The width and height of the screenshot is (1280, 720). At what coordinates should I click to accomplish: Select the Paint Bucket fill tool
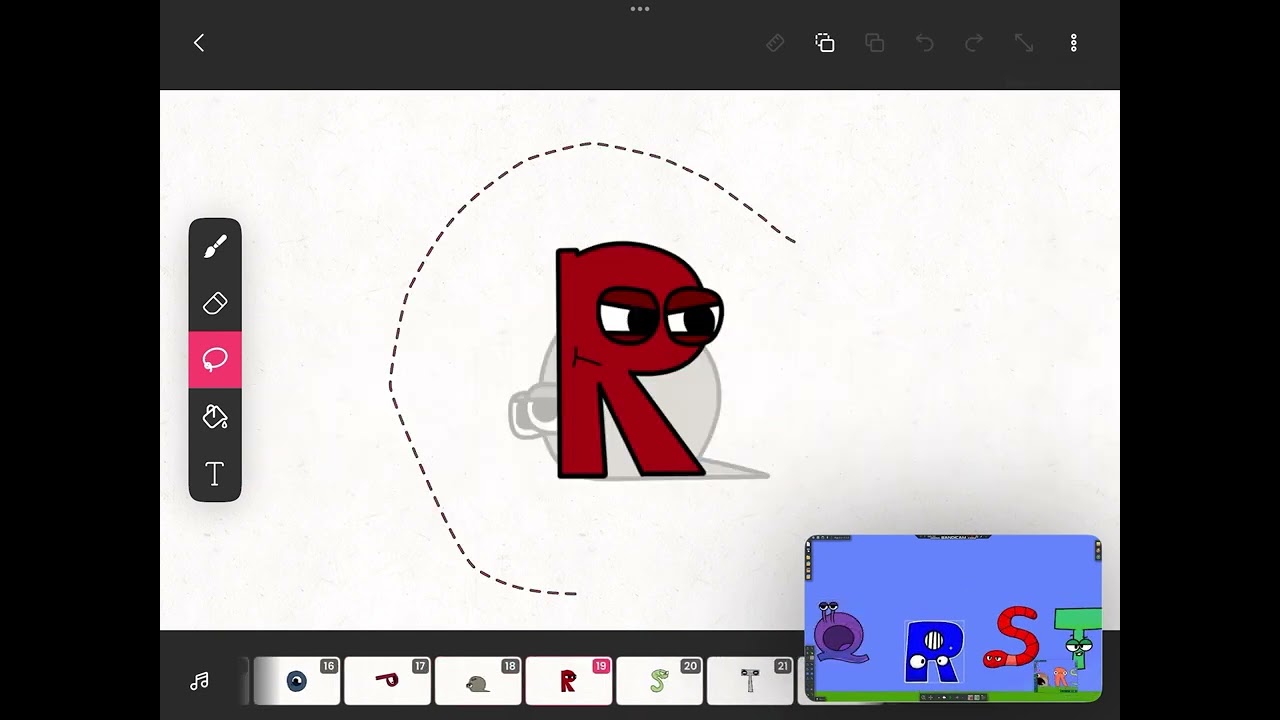click(215, 416)
